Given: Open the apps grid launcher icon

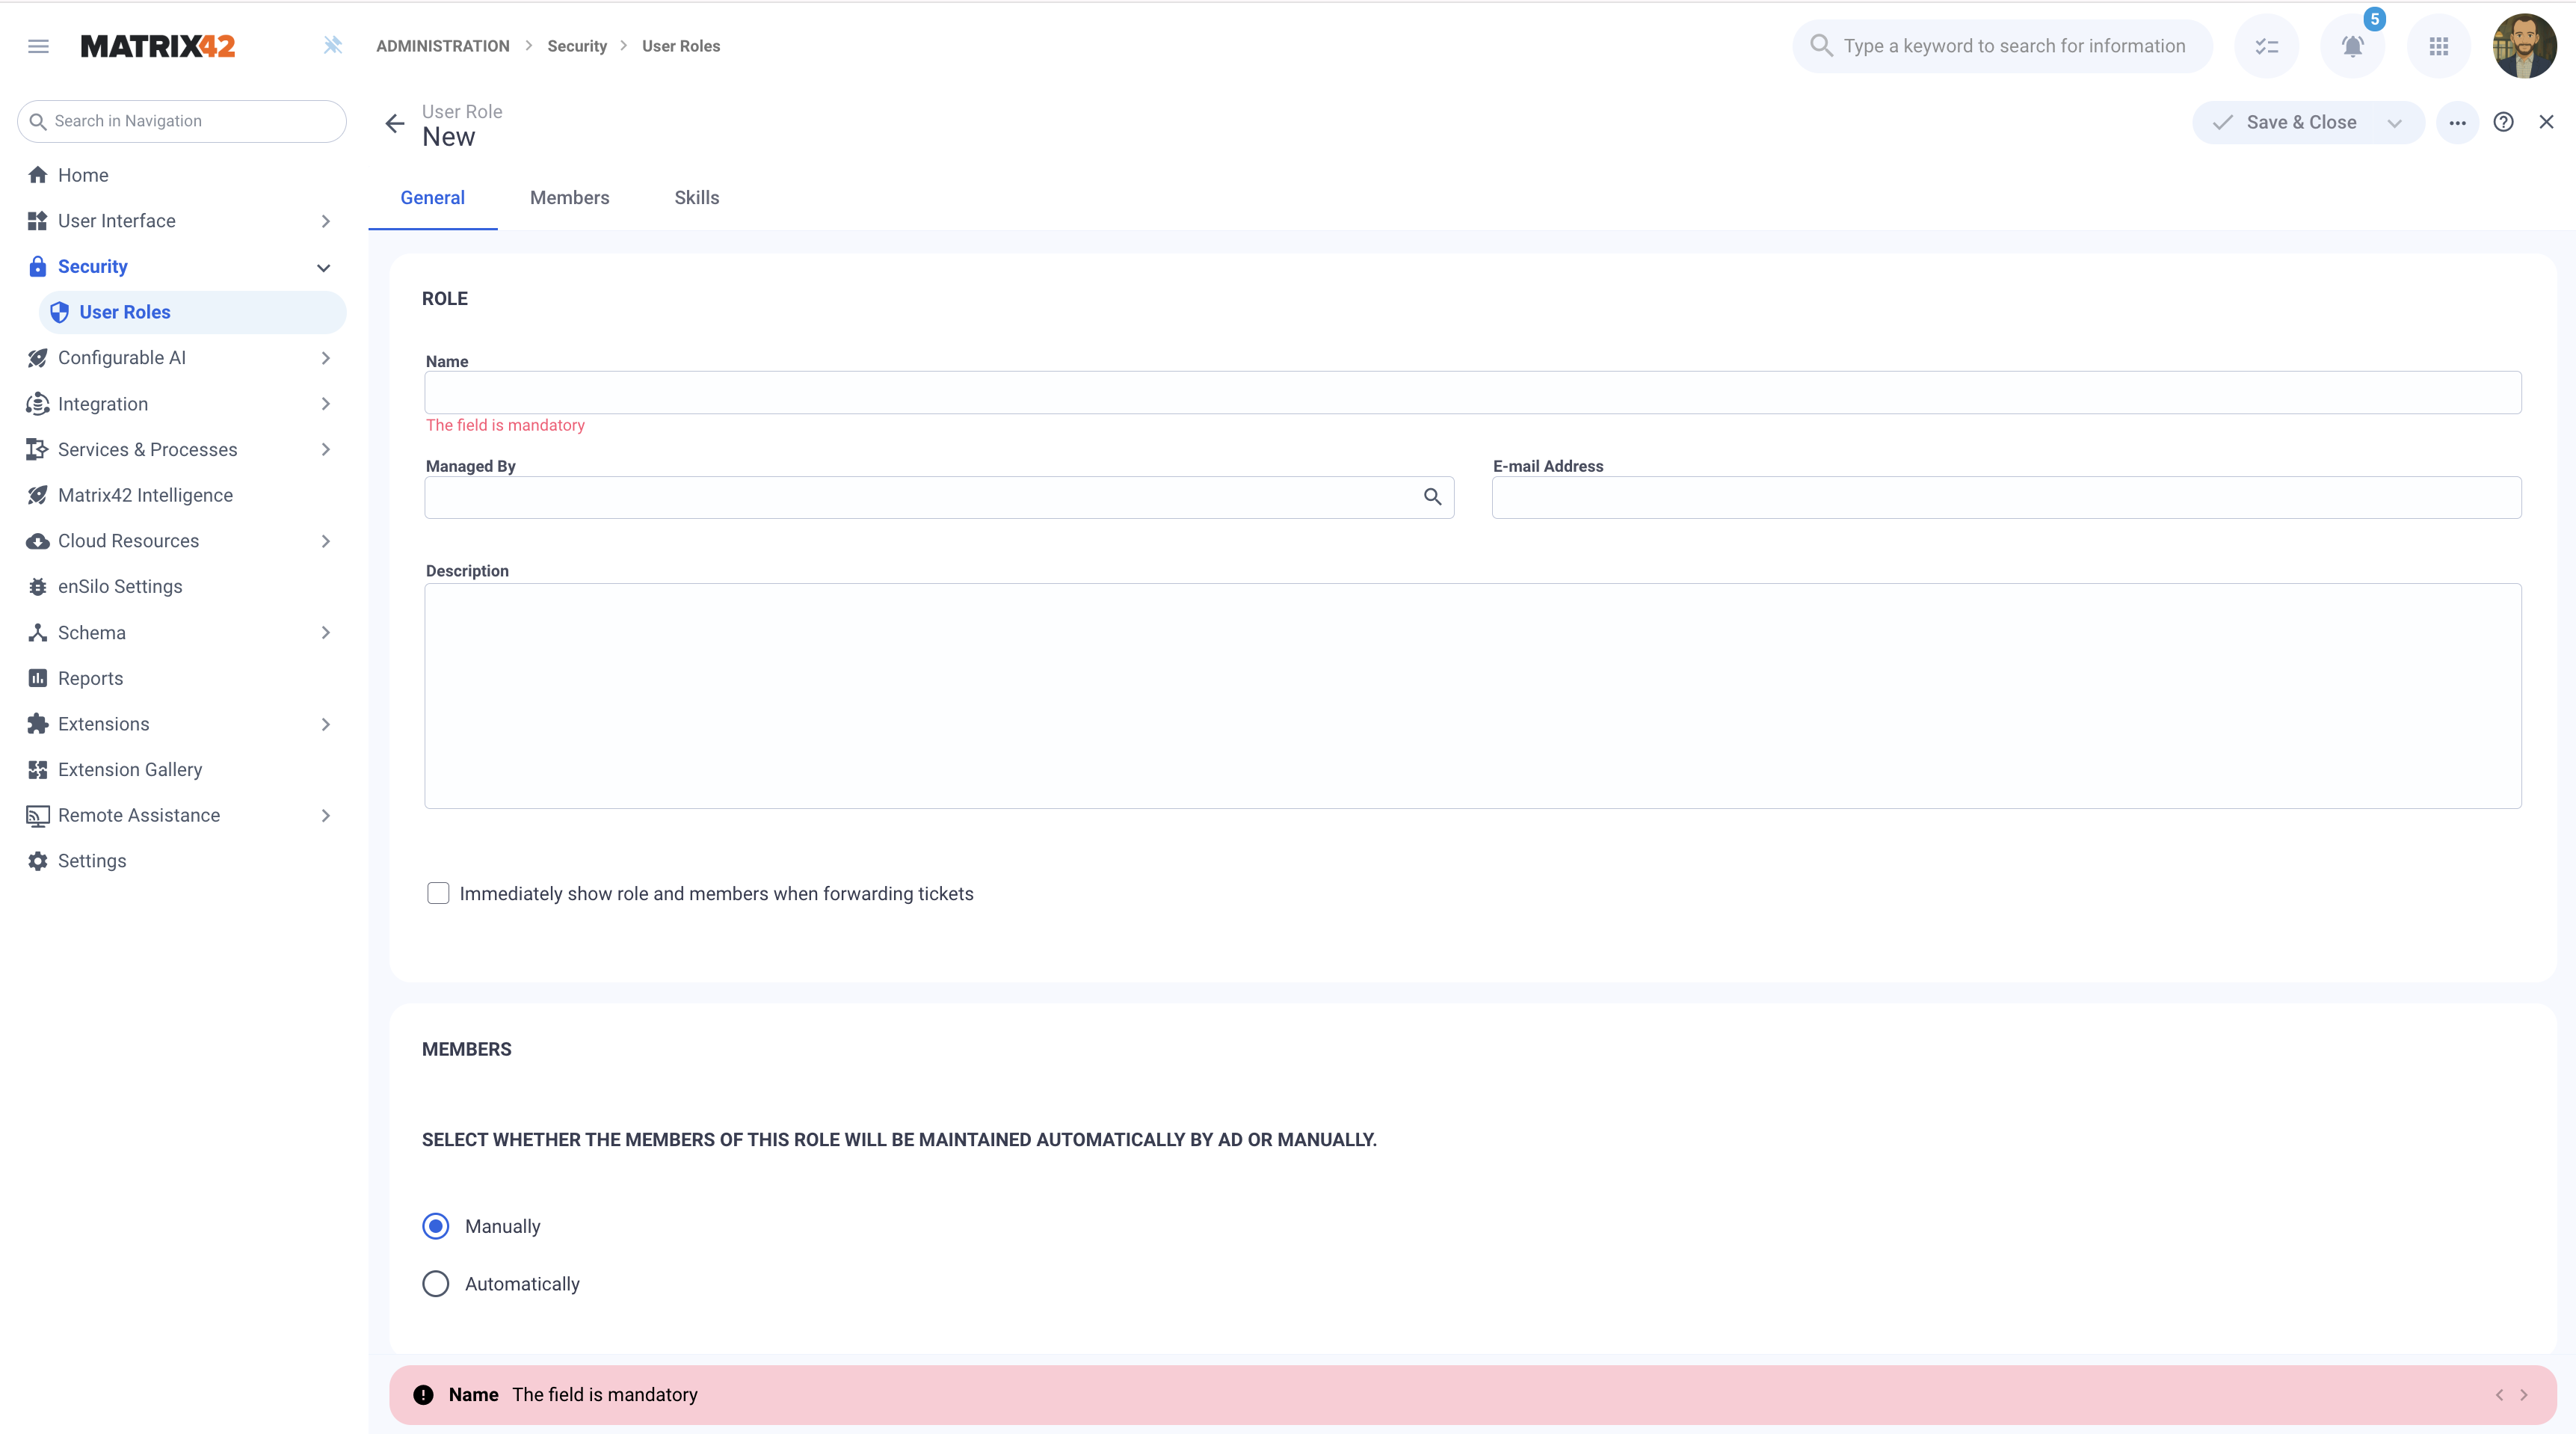Looking at the screenshot, I should click(2438, 46).
